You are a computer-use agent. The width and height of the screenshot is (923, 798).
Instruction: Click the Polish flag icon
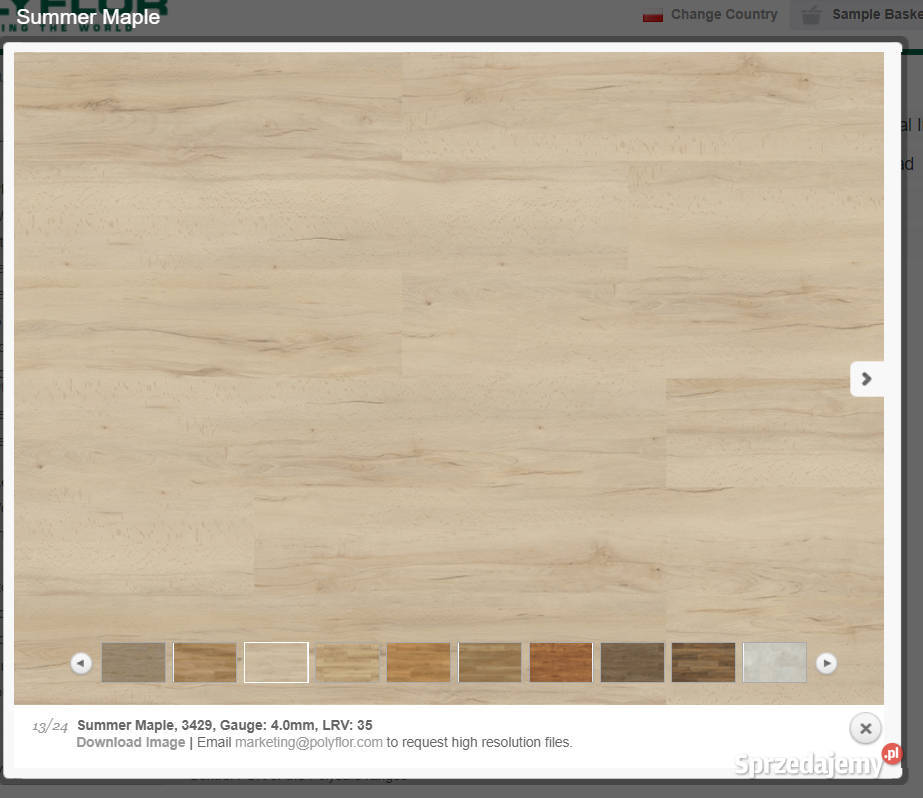tap(653, 15)
